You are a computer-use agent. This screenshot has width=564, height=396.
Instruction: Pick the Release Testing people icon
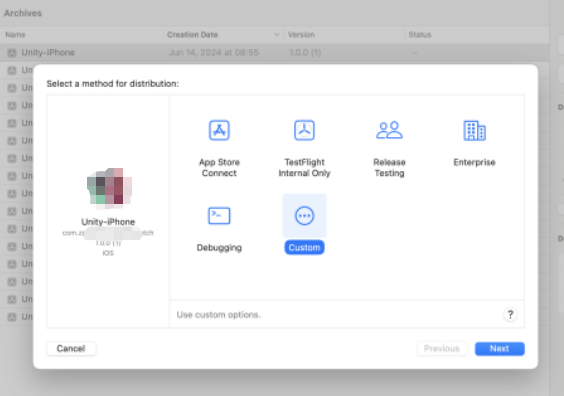pos(389,130)
